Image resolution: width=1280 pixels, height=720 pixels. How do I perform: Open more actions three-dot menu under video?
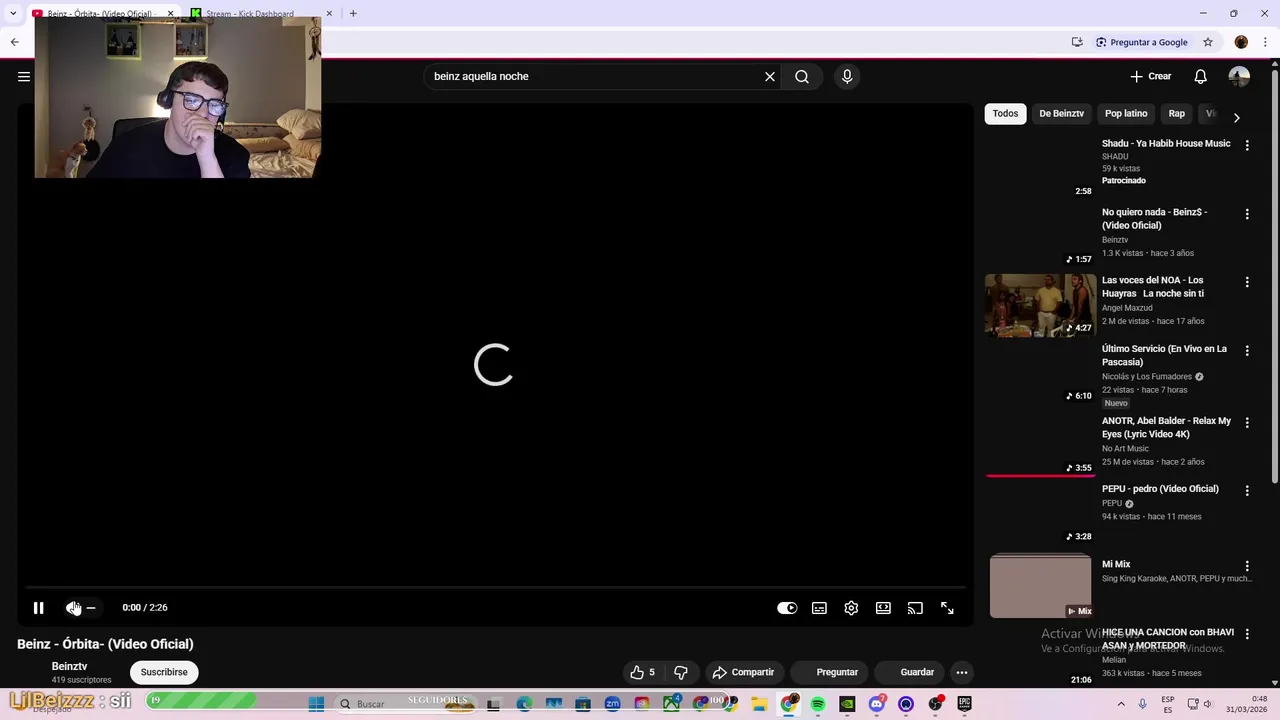point(961,672)
